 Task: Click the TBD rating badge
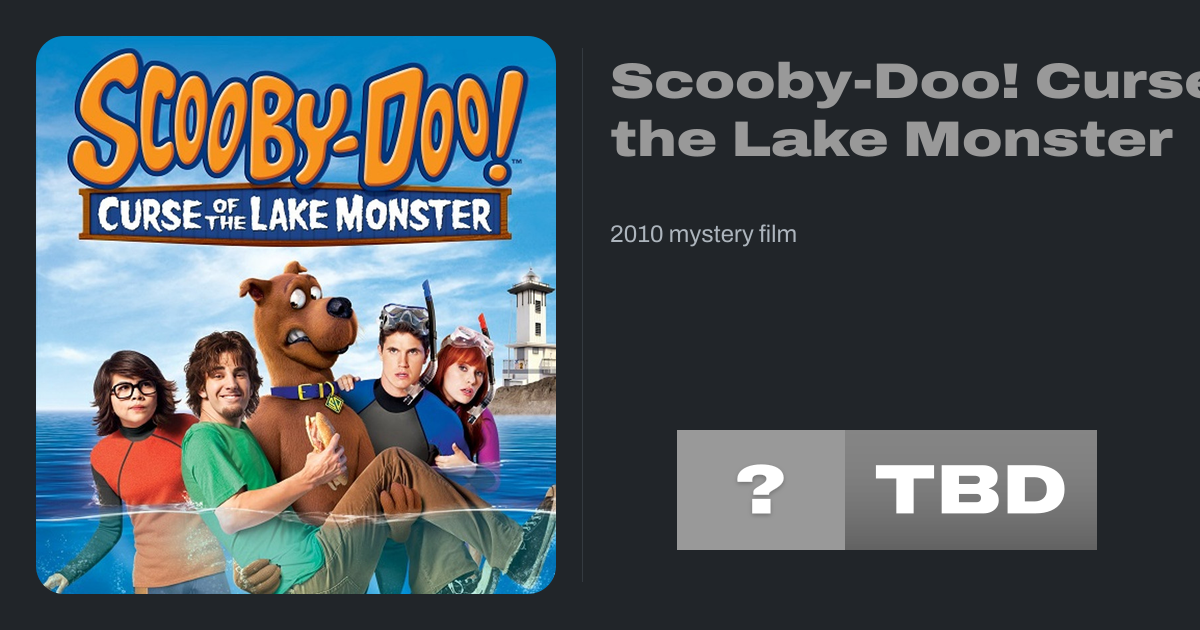970,490
